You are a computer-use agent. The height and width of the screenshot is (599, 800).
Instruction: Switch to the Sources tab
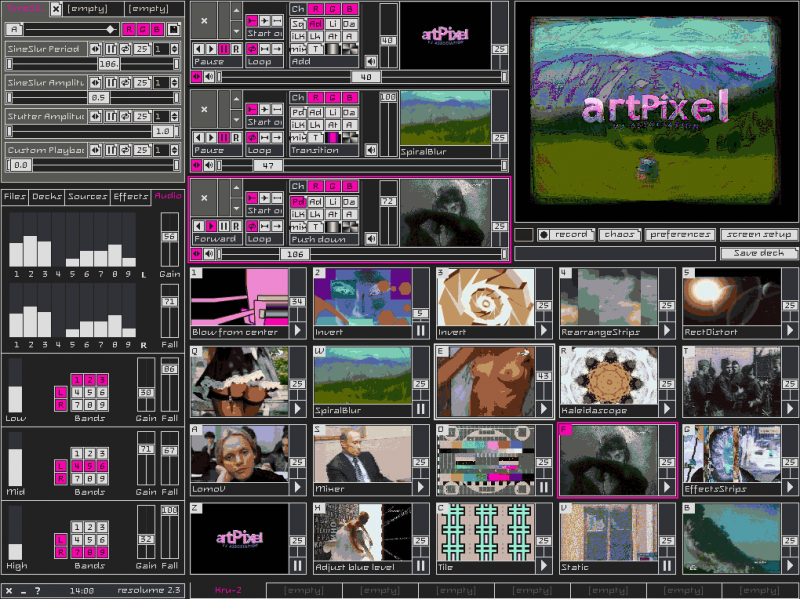(x=87, y=196)
